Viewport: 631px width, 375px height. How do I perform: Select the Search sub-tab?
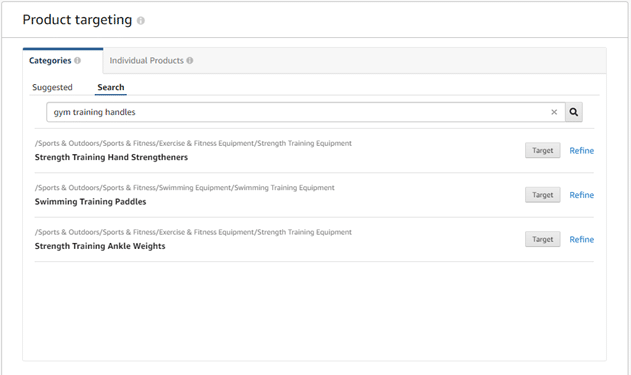tap(111, 87)
